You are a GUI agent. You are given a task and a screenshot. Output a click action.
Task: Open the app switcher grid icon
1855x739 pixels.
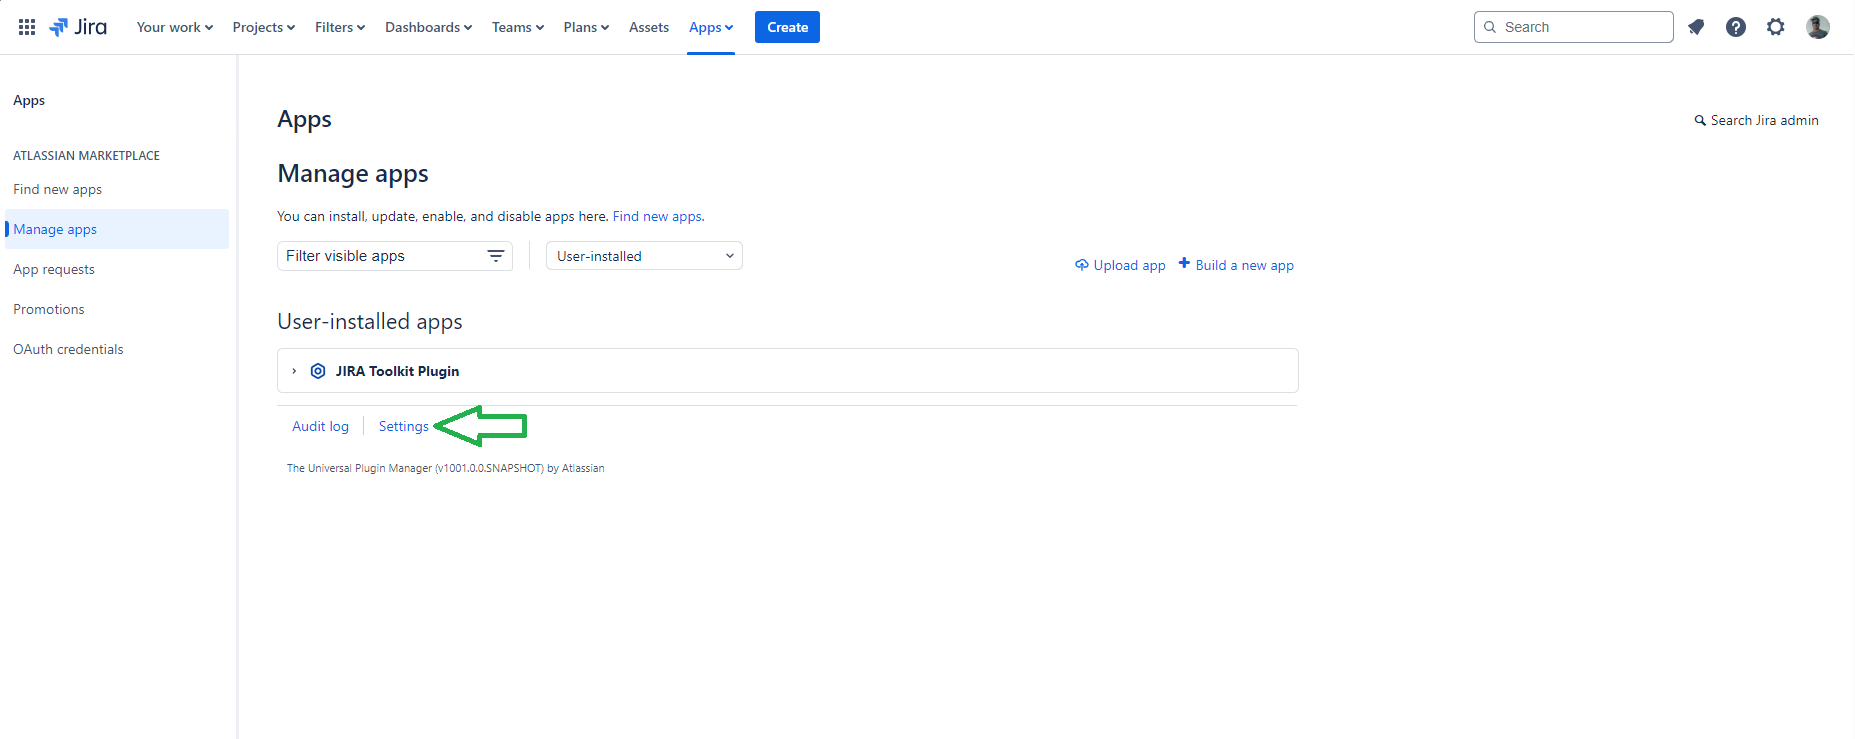pos(27,27)
